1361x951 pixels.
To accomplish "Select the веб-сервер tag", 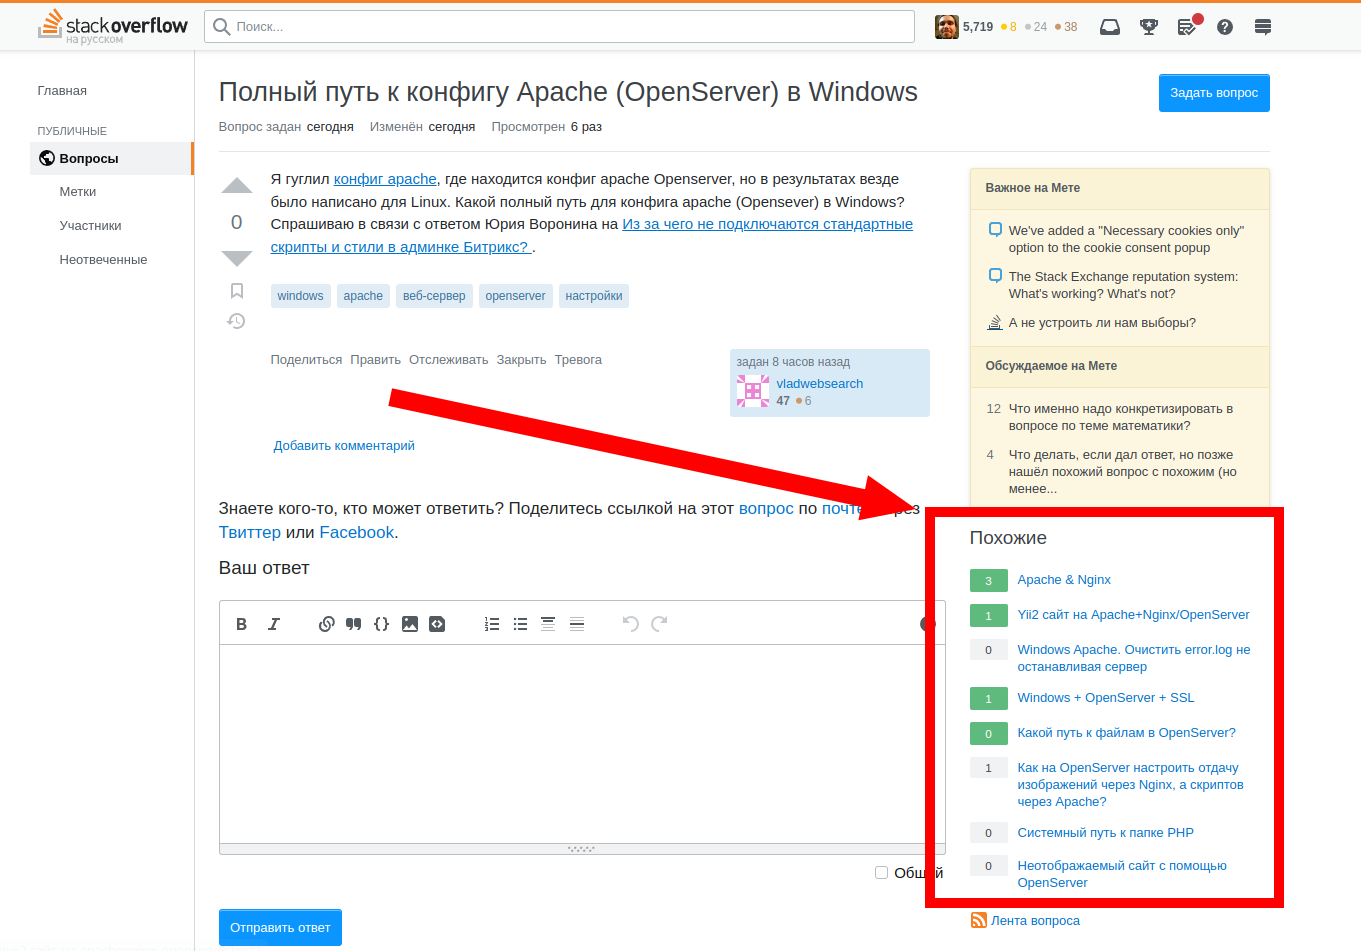I will 434,296.
